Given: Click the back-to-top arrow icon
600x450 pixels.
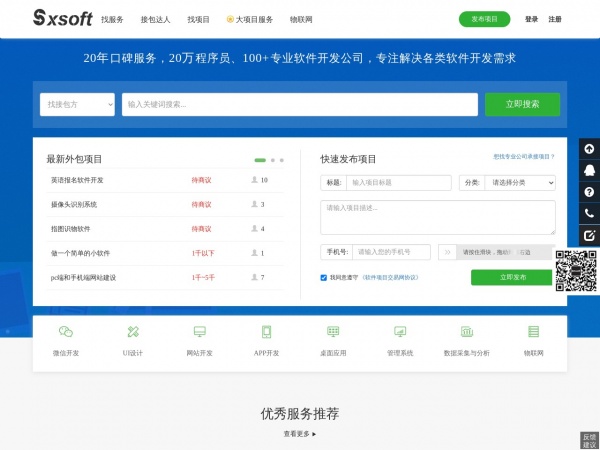Looking at the screenshot, I should click(589, 148).
